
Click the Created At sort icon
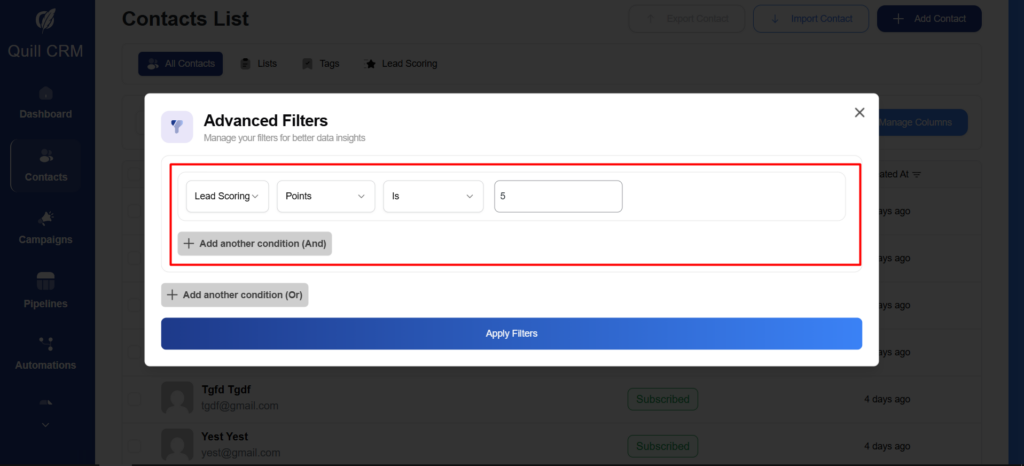917,174
